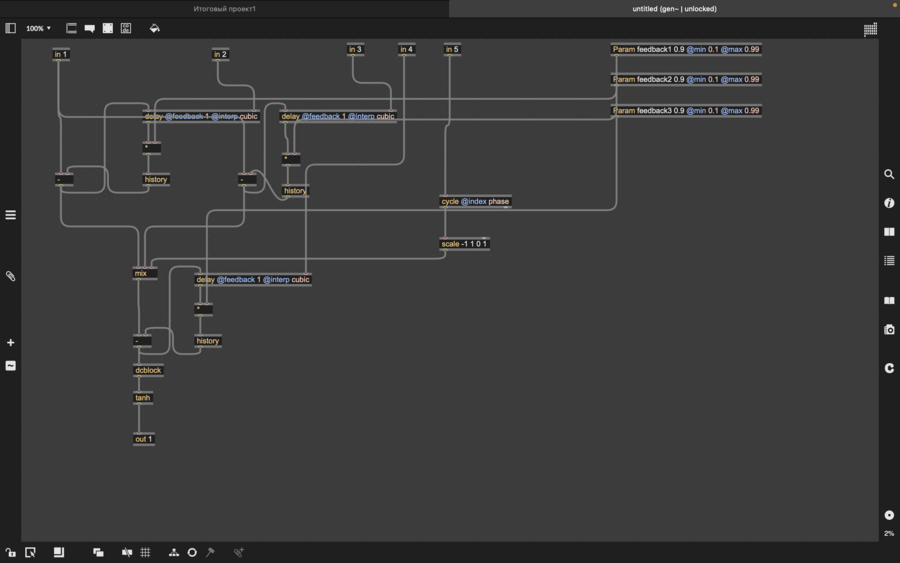Image resolution: width=900 pixels, height=563 pixels.
Task: Open the list view icon in right sidebar
Action: [x=889, y=261]
